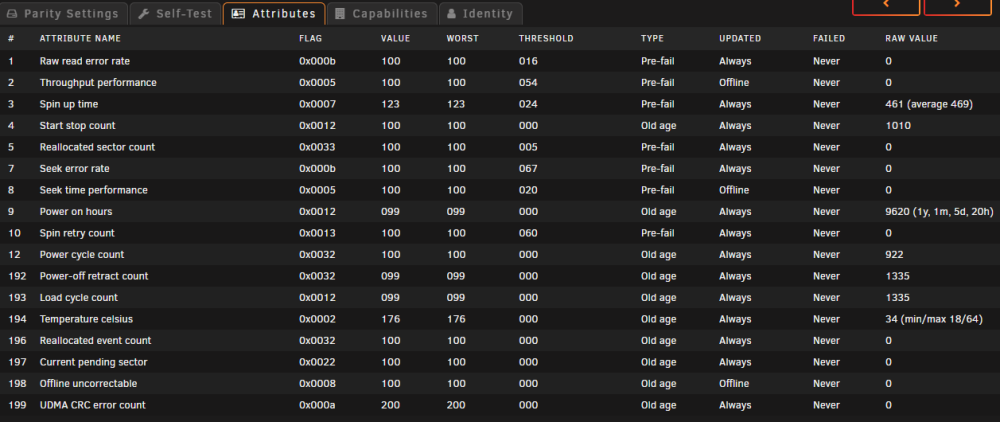The height and width of the screenshot is (422, 1000).
Task: Click the ID card icon on Attributes tab
Action: coord(238,13)
